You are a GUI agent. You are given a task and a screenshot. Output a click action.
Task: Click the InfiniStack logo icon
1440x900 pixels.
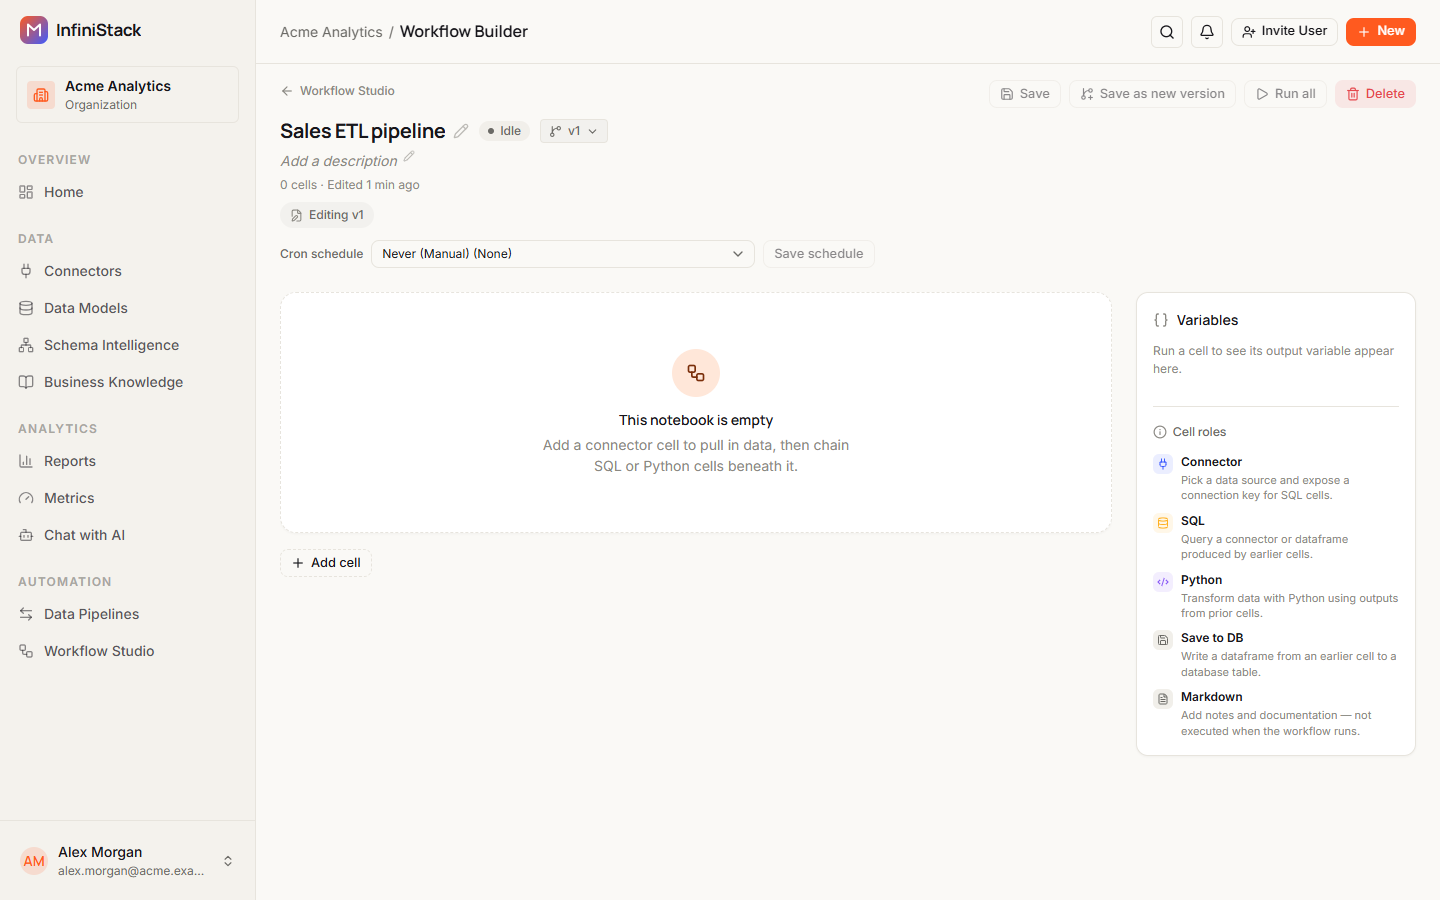[34, 30]
